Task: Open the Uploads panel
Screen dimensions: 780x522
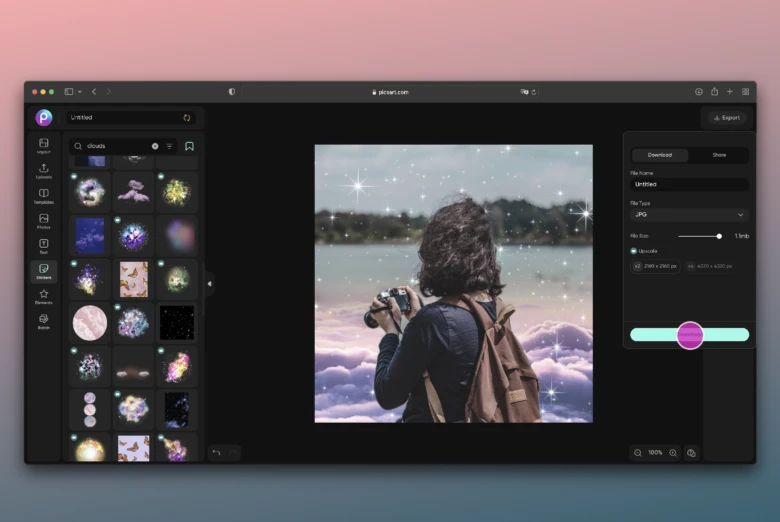Action: coord(43,171)
